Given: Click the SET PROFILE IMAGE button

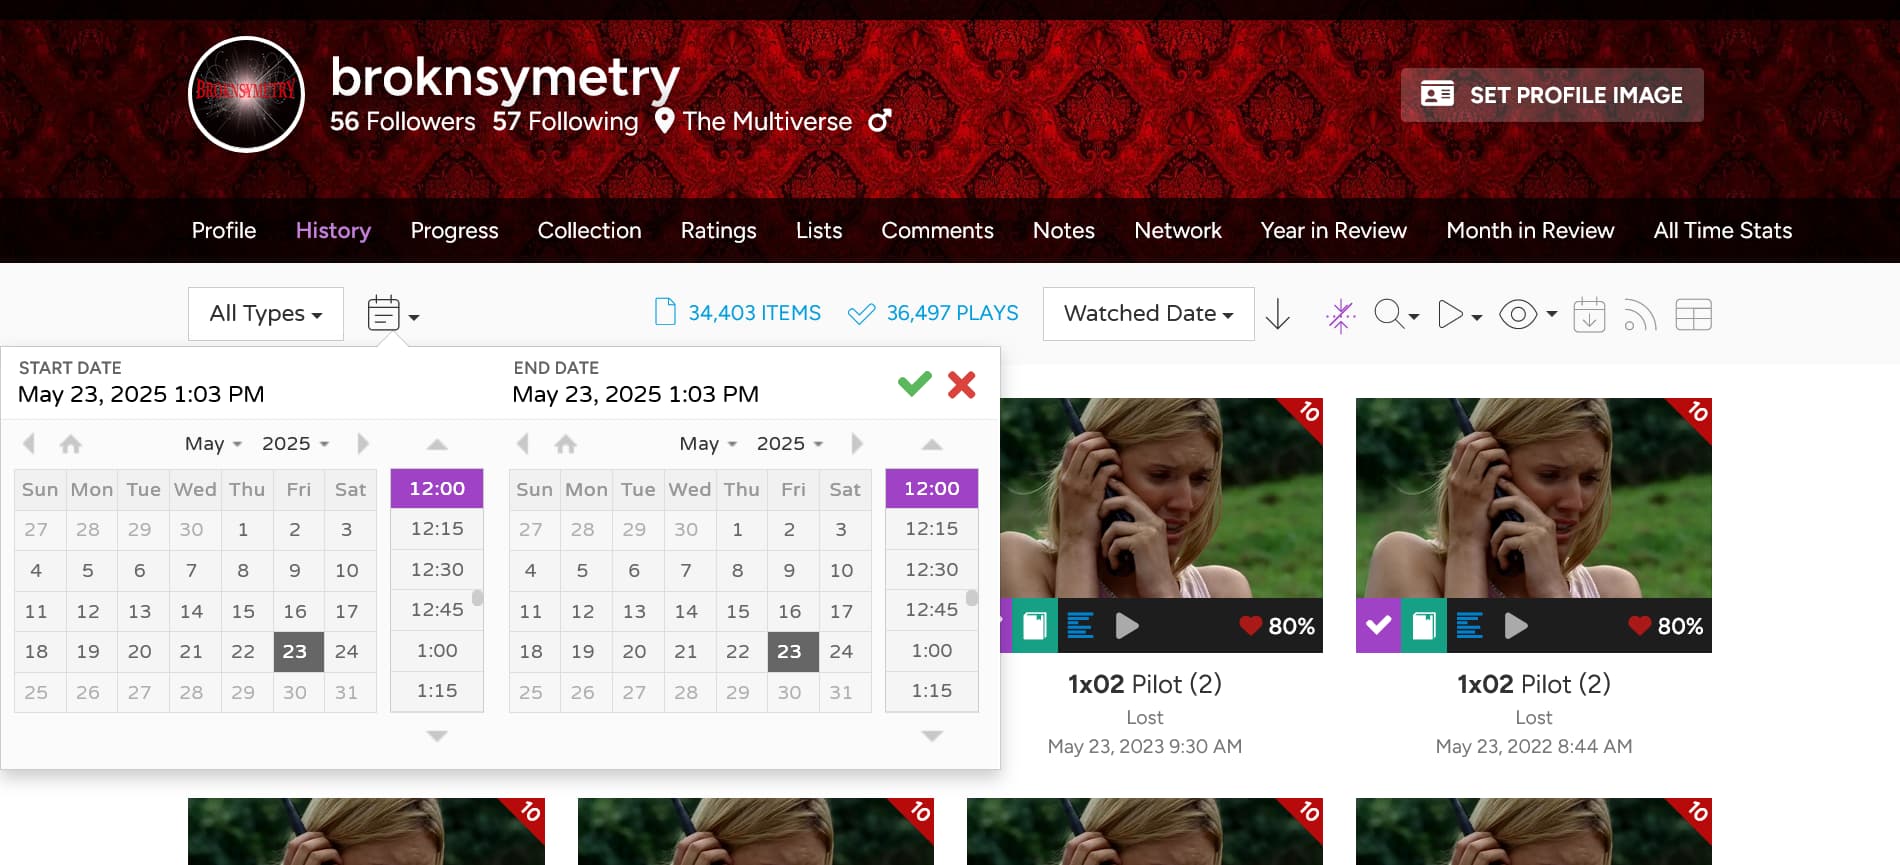Looking at the screenshot, I should (1552, 95).
